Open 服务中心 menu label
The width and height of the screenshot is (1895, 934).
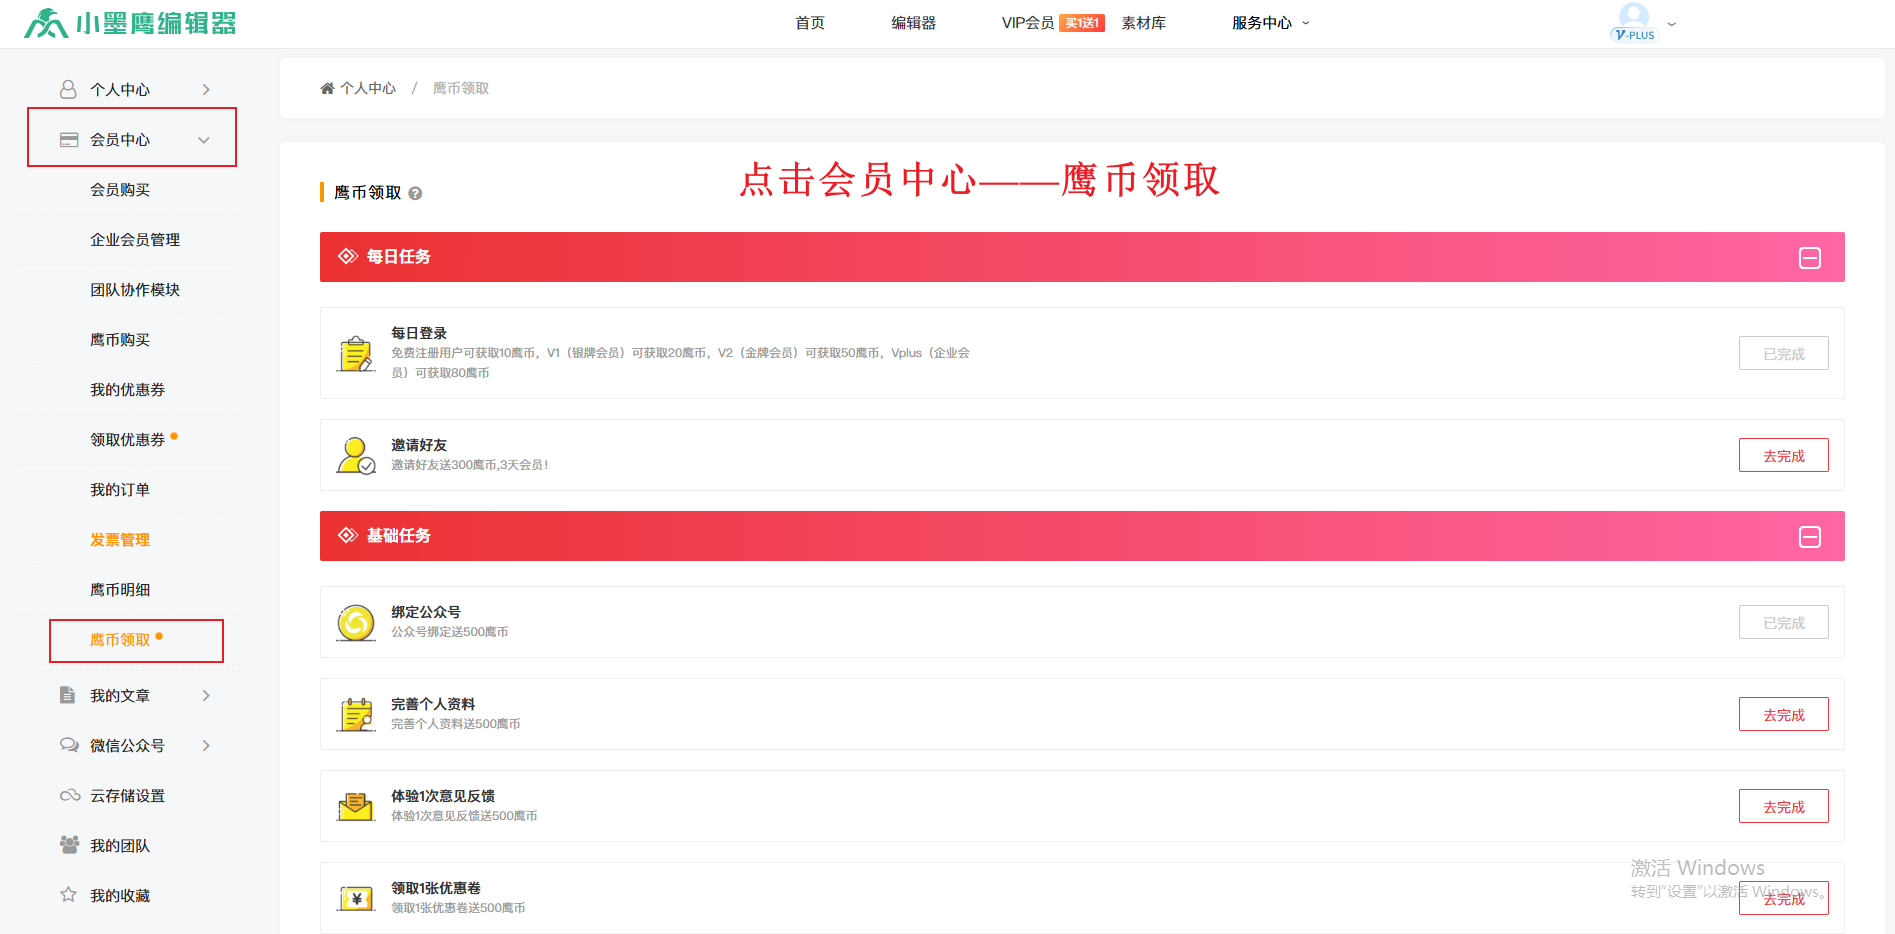[x=1262, y=23]
